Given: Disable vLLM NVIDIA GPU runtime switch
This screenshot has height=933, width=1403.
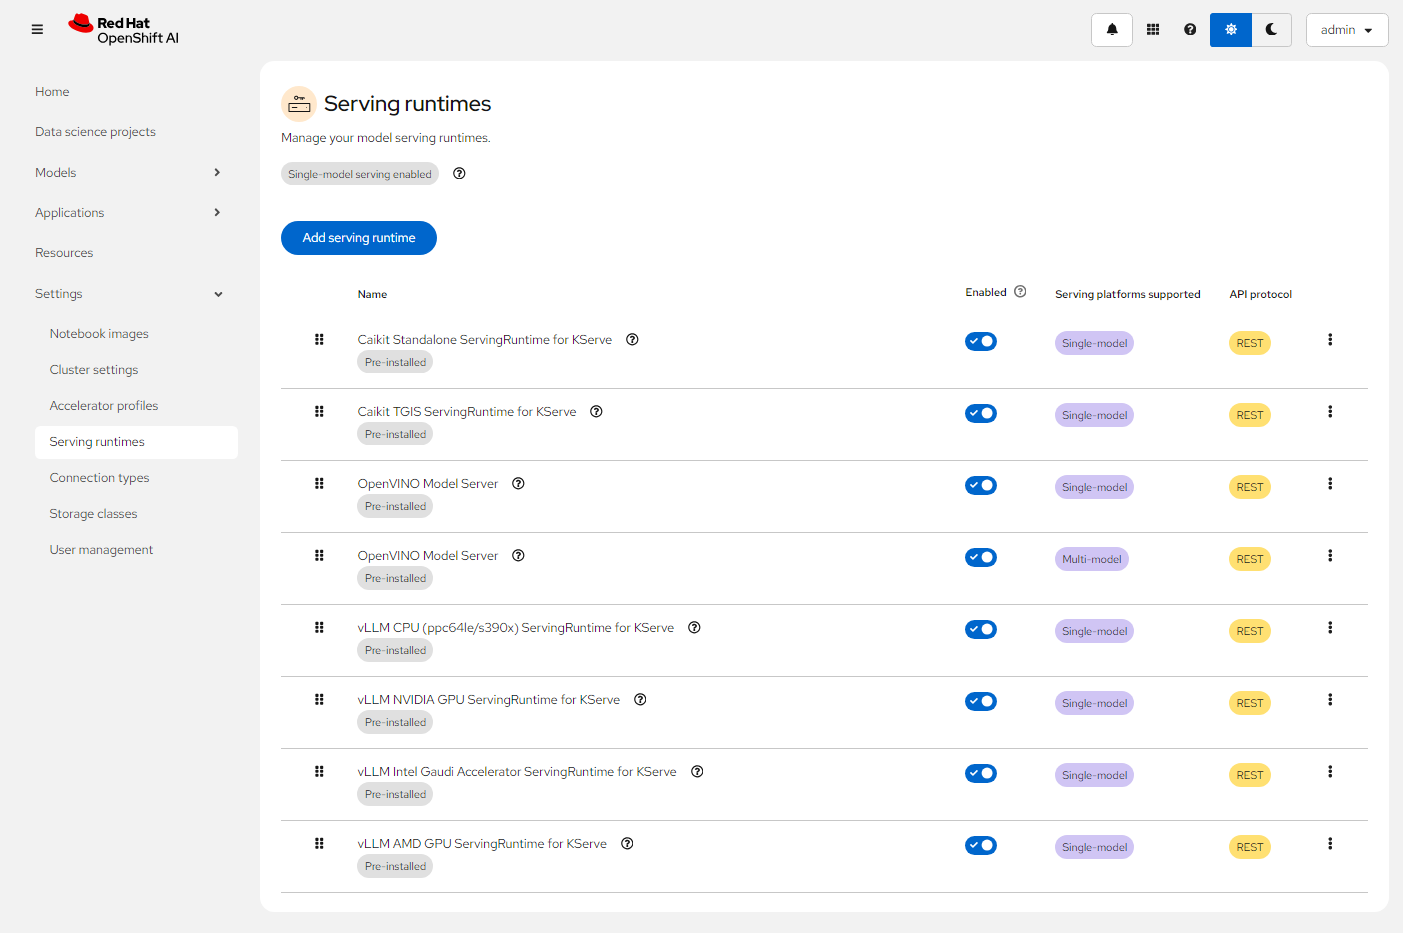Looking at the screenshot, I should (981, 701).
